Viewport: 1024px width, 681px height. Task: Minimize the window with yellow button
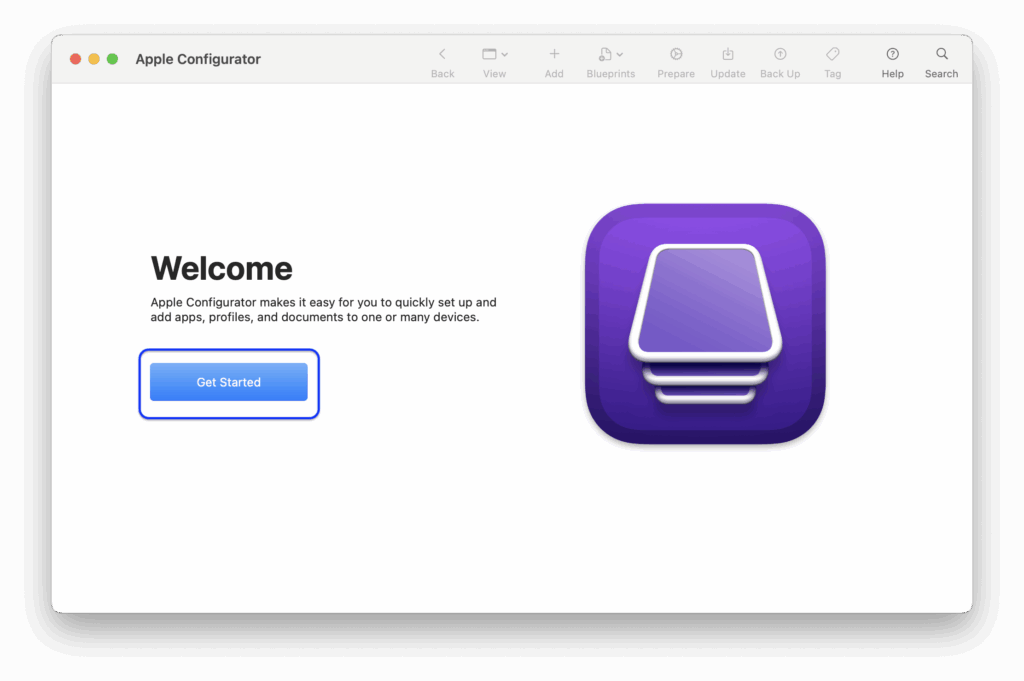pyautogui.click(x=94, y=59)
